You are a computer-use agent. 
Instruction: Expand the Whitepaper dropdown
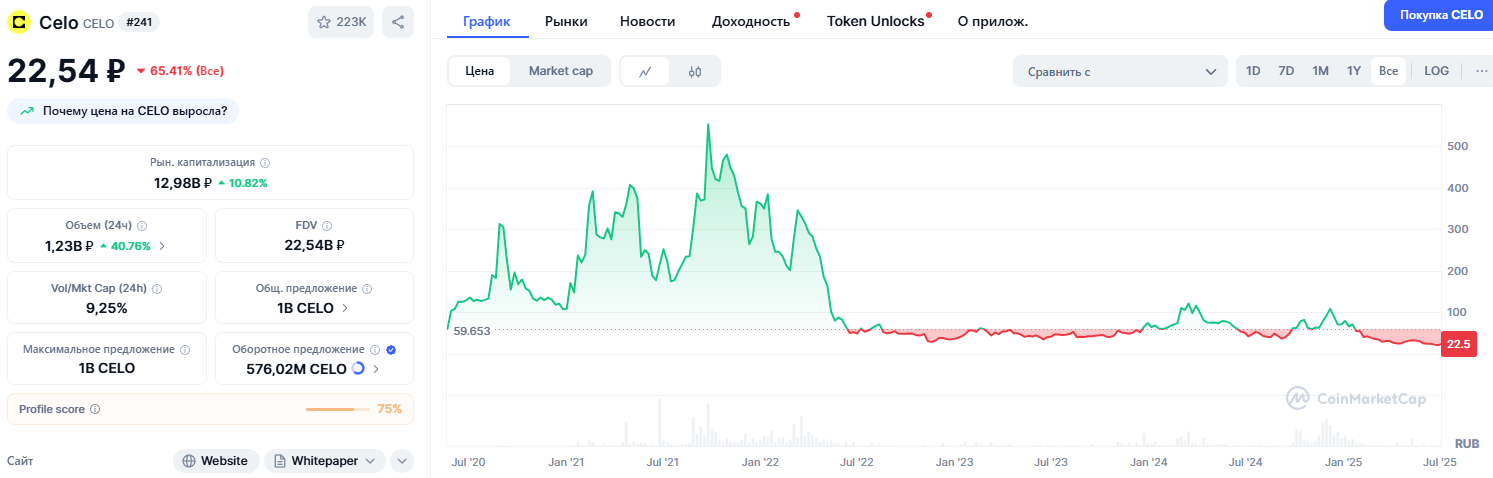[324, 461]
